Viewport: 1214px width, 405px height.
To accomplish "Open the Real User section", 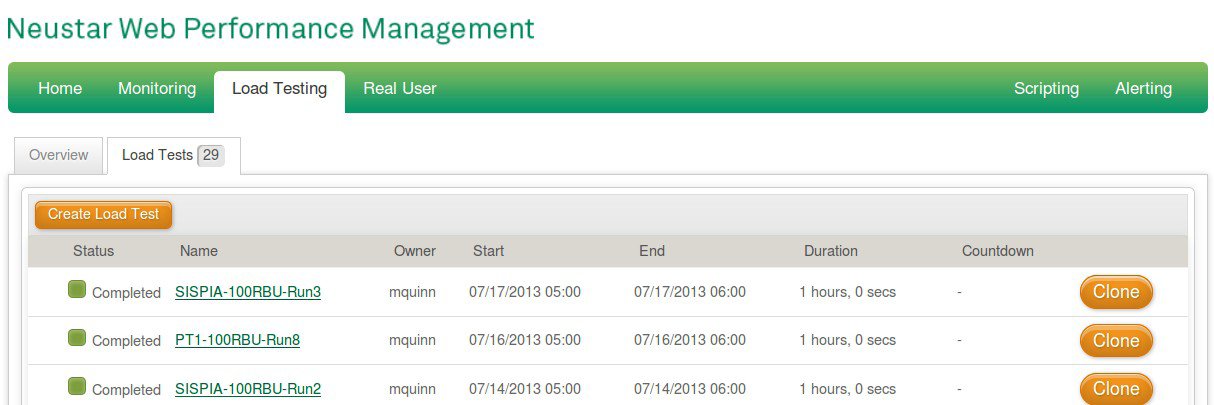I will click(400, 88).
